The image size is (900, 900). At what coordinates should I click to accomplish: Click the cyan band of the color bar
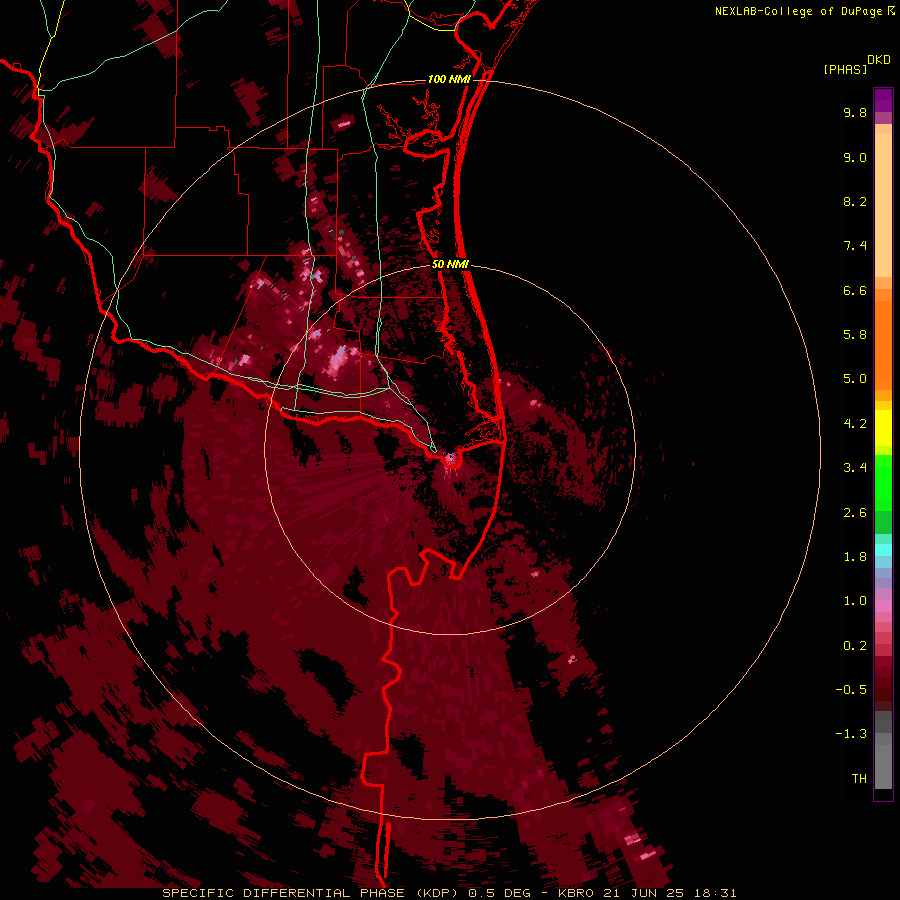click(883, 549)
